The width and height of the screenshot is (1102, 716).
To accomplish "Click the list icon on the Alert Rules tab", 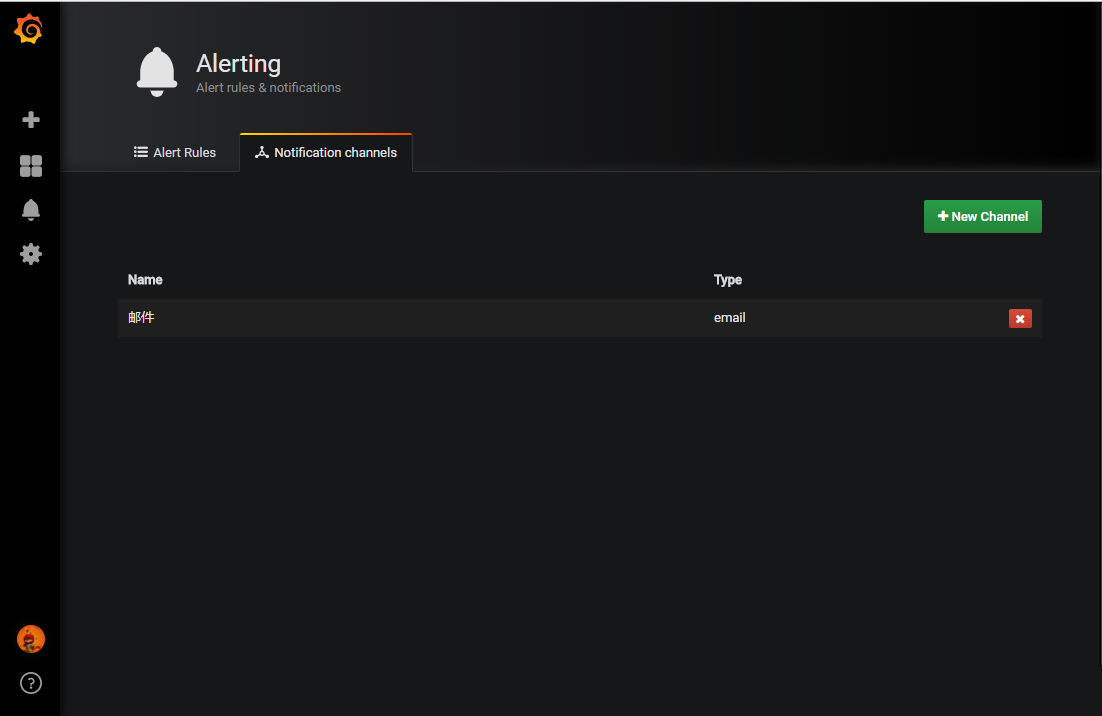I will pyautogui.click(x=139, y=152).
